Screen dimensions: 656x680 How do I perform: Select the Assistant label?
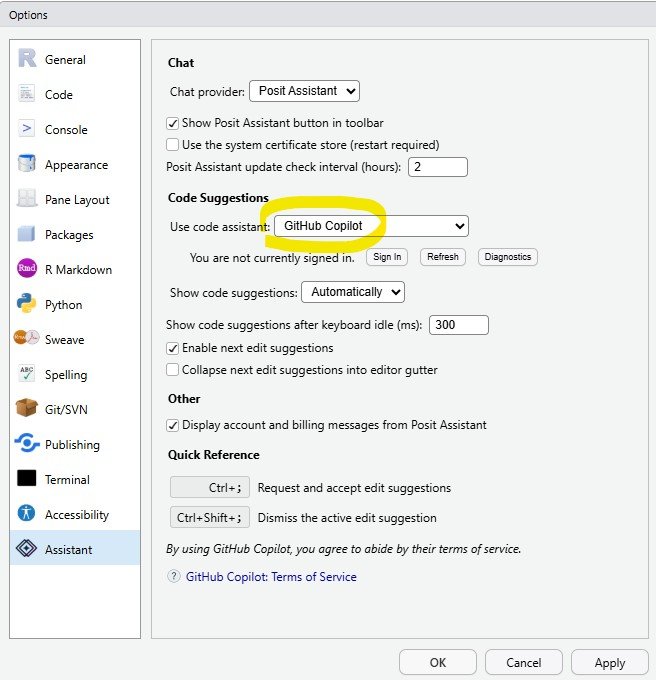pyautogui.click(x=69, y=550)
